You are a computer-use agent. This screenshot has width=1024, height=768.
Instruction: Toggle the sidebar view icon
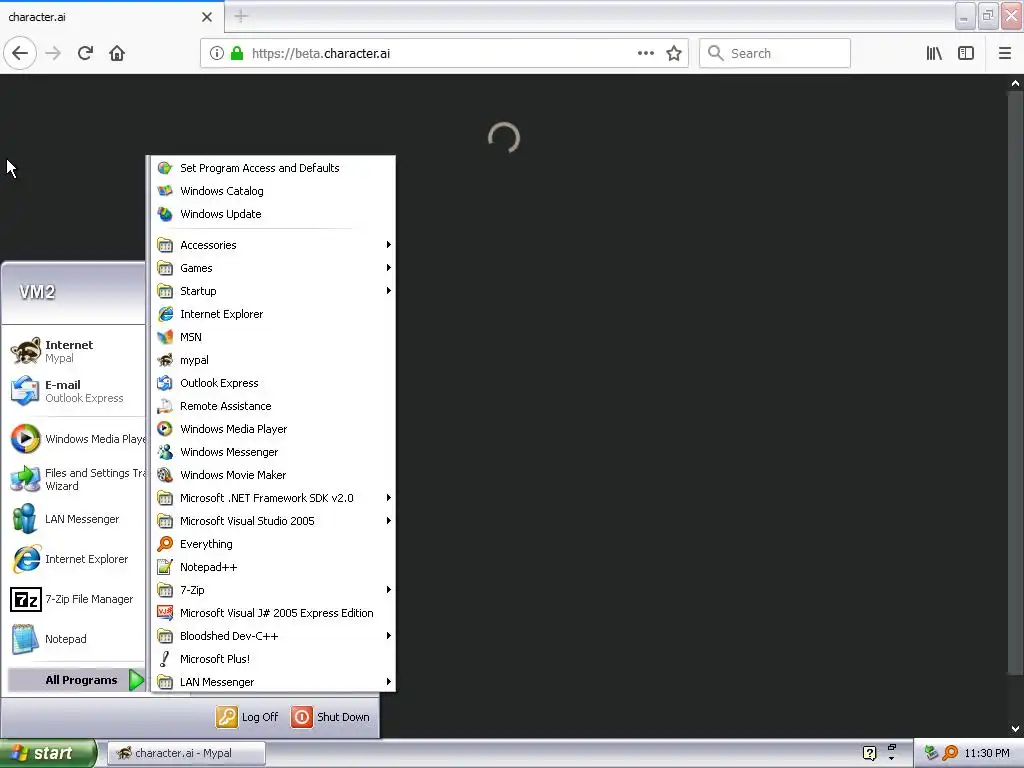(x=966, y=53)
